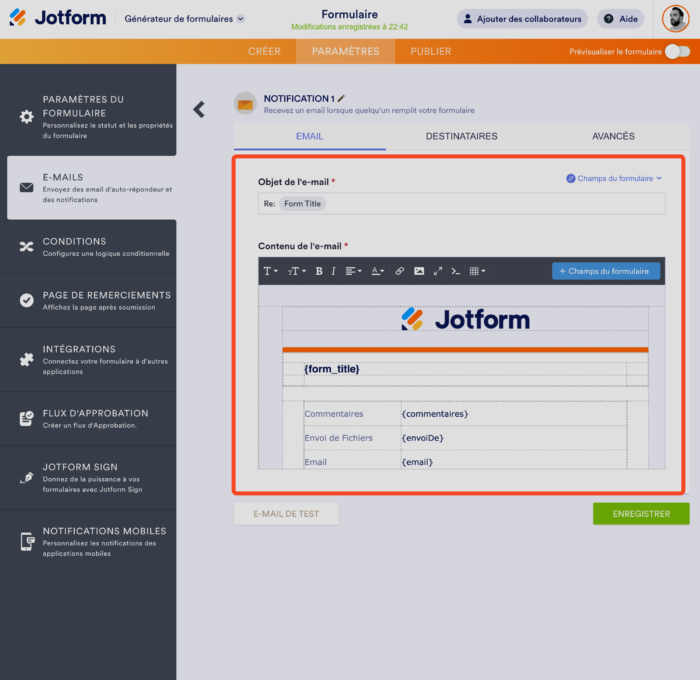Open Form Settings gear in sidebar
Image resolution: width=700 pixels, height=680 pixels.
pos(26,117)
